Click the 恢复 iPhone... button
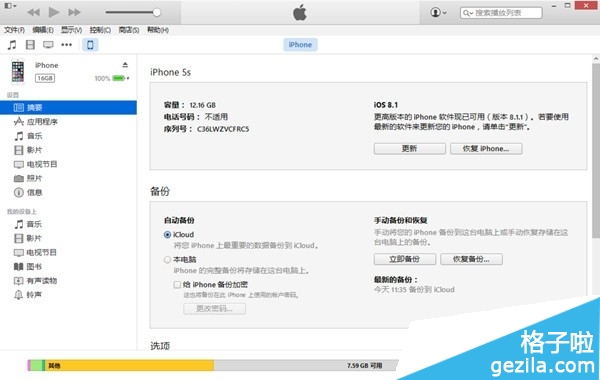This screenshot has width=600, height=380. tap(486, 148)
